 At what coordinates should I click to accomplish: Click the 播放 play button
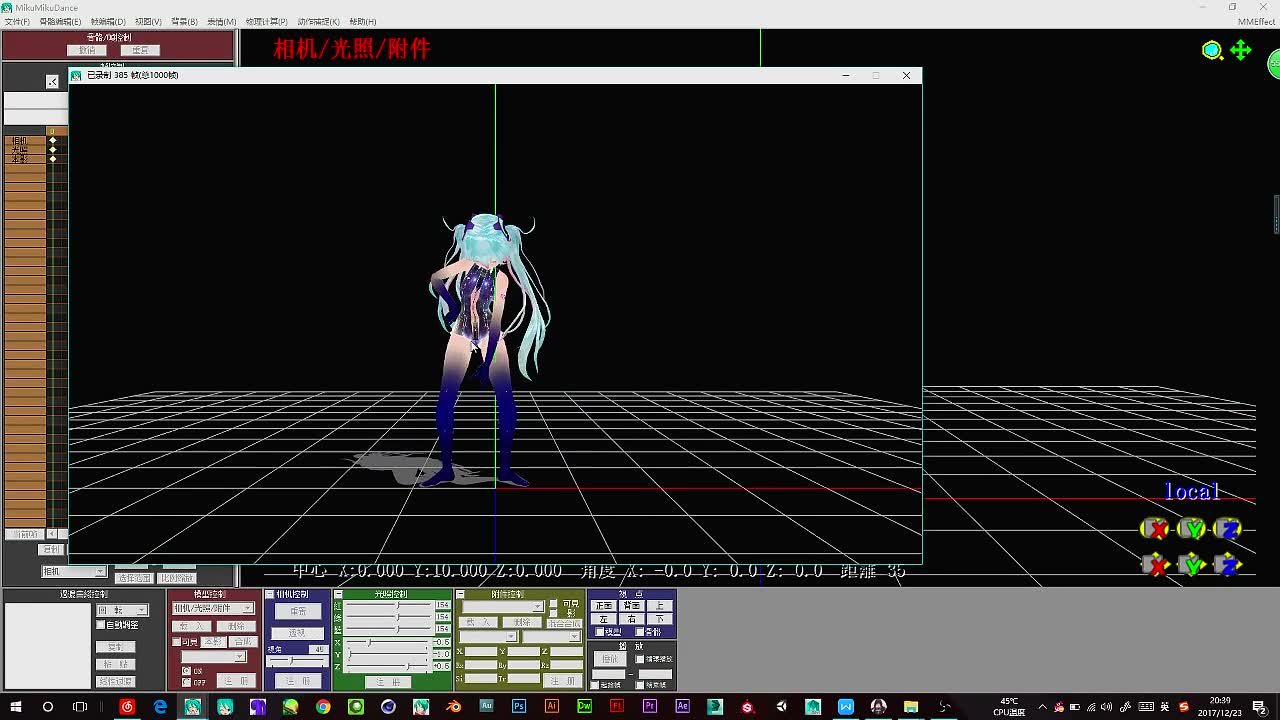pyautogui.click(x=610, y=659)
